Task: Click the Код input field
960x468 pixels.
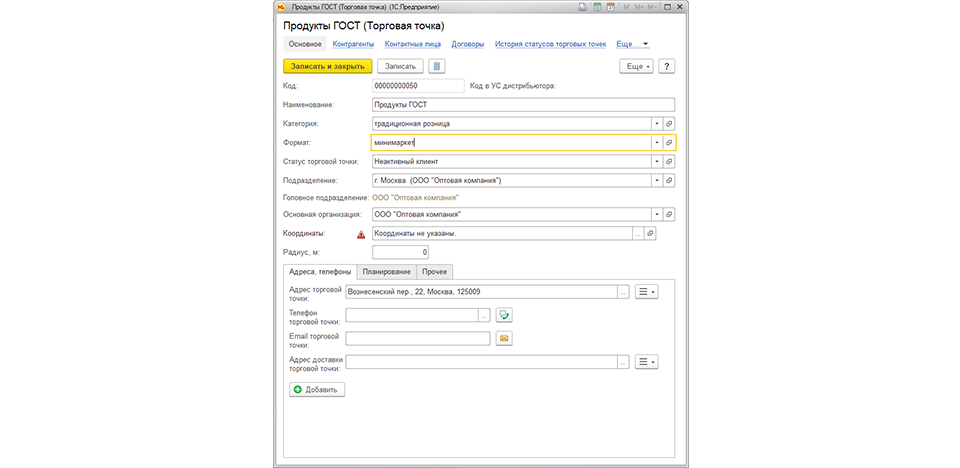Action: 418,86
